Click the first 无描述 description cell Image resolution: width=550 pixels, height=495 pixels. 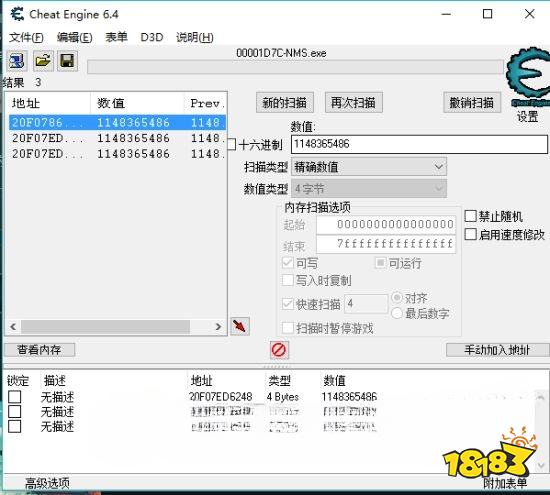[58, 397]
